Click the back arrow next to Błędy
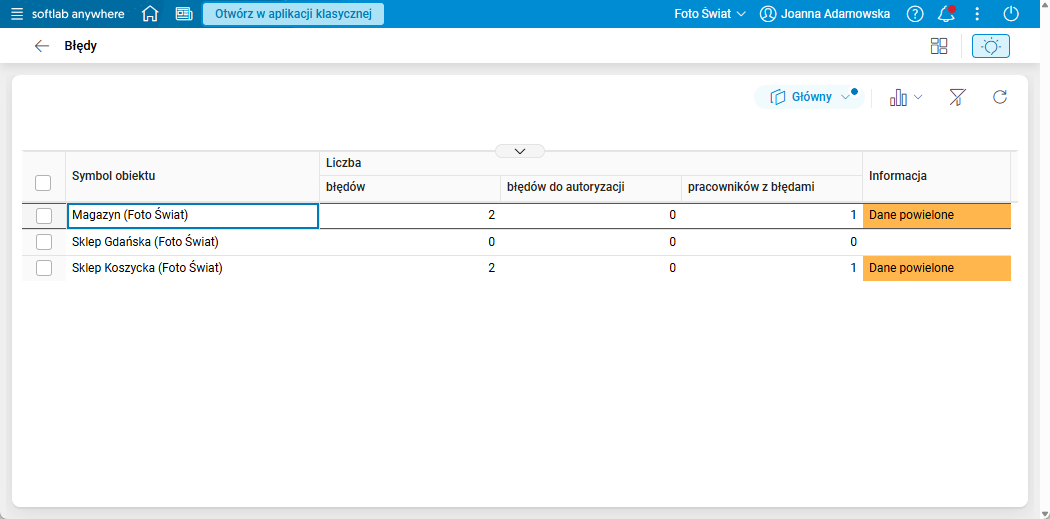The width and height of the screenshot is (1050, 519). pyautogui.click(x=41, y=46)
